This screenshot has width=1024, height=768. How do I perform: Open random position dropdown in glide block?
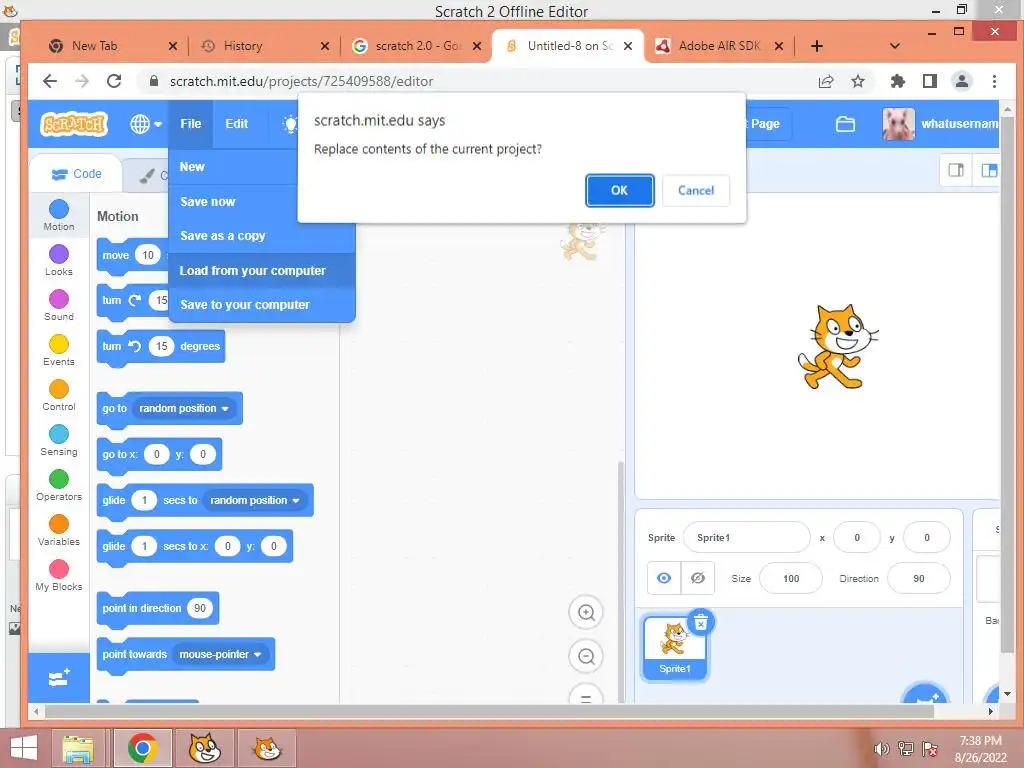point(255,500)
